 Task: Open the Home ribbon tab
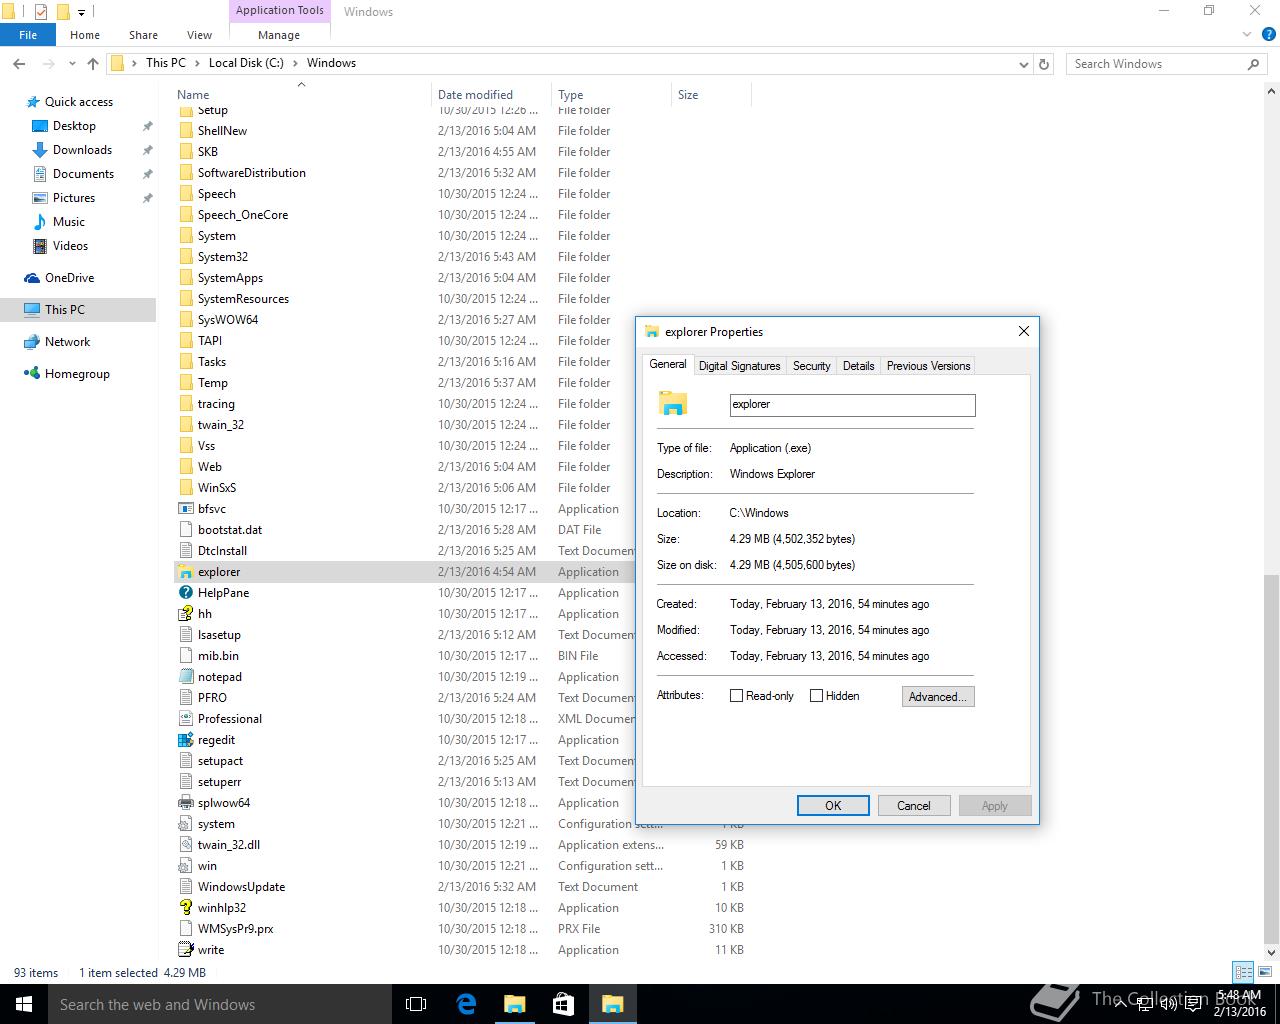pos(85,35)
